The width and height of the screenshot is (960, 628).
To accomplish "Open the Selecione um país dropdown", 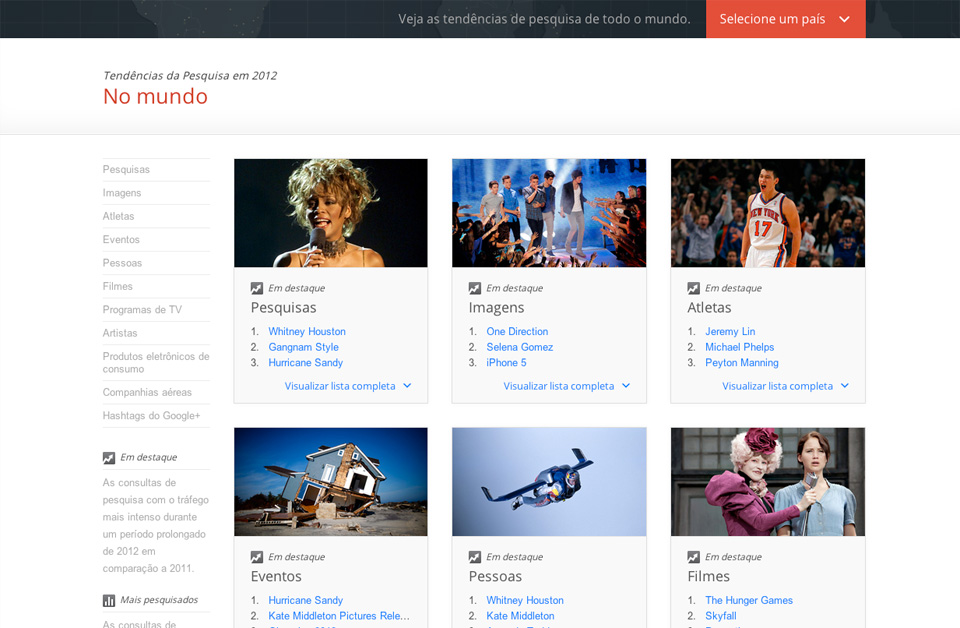I will click(x=785, y=19).
